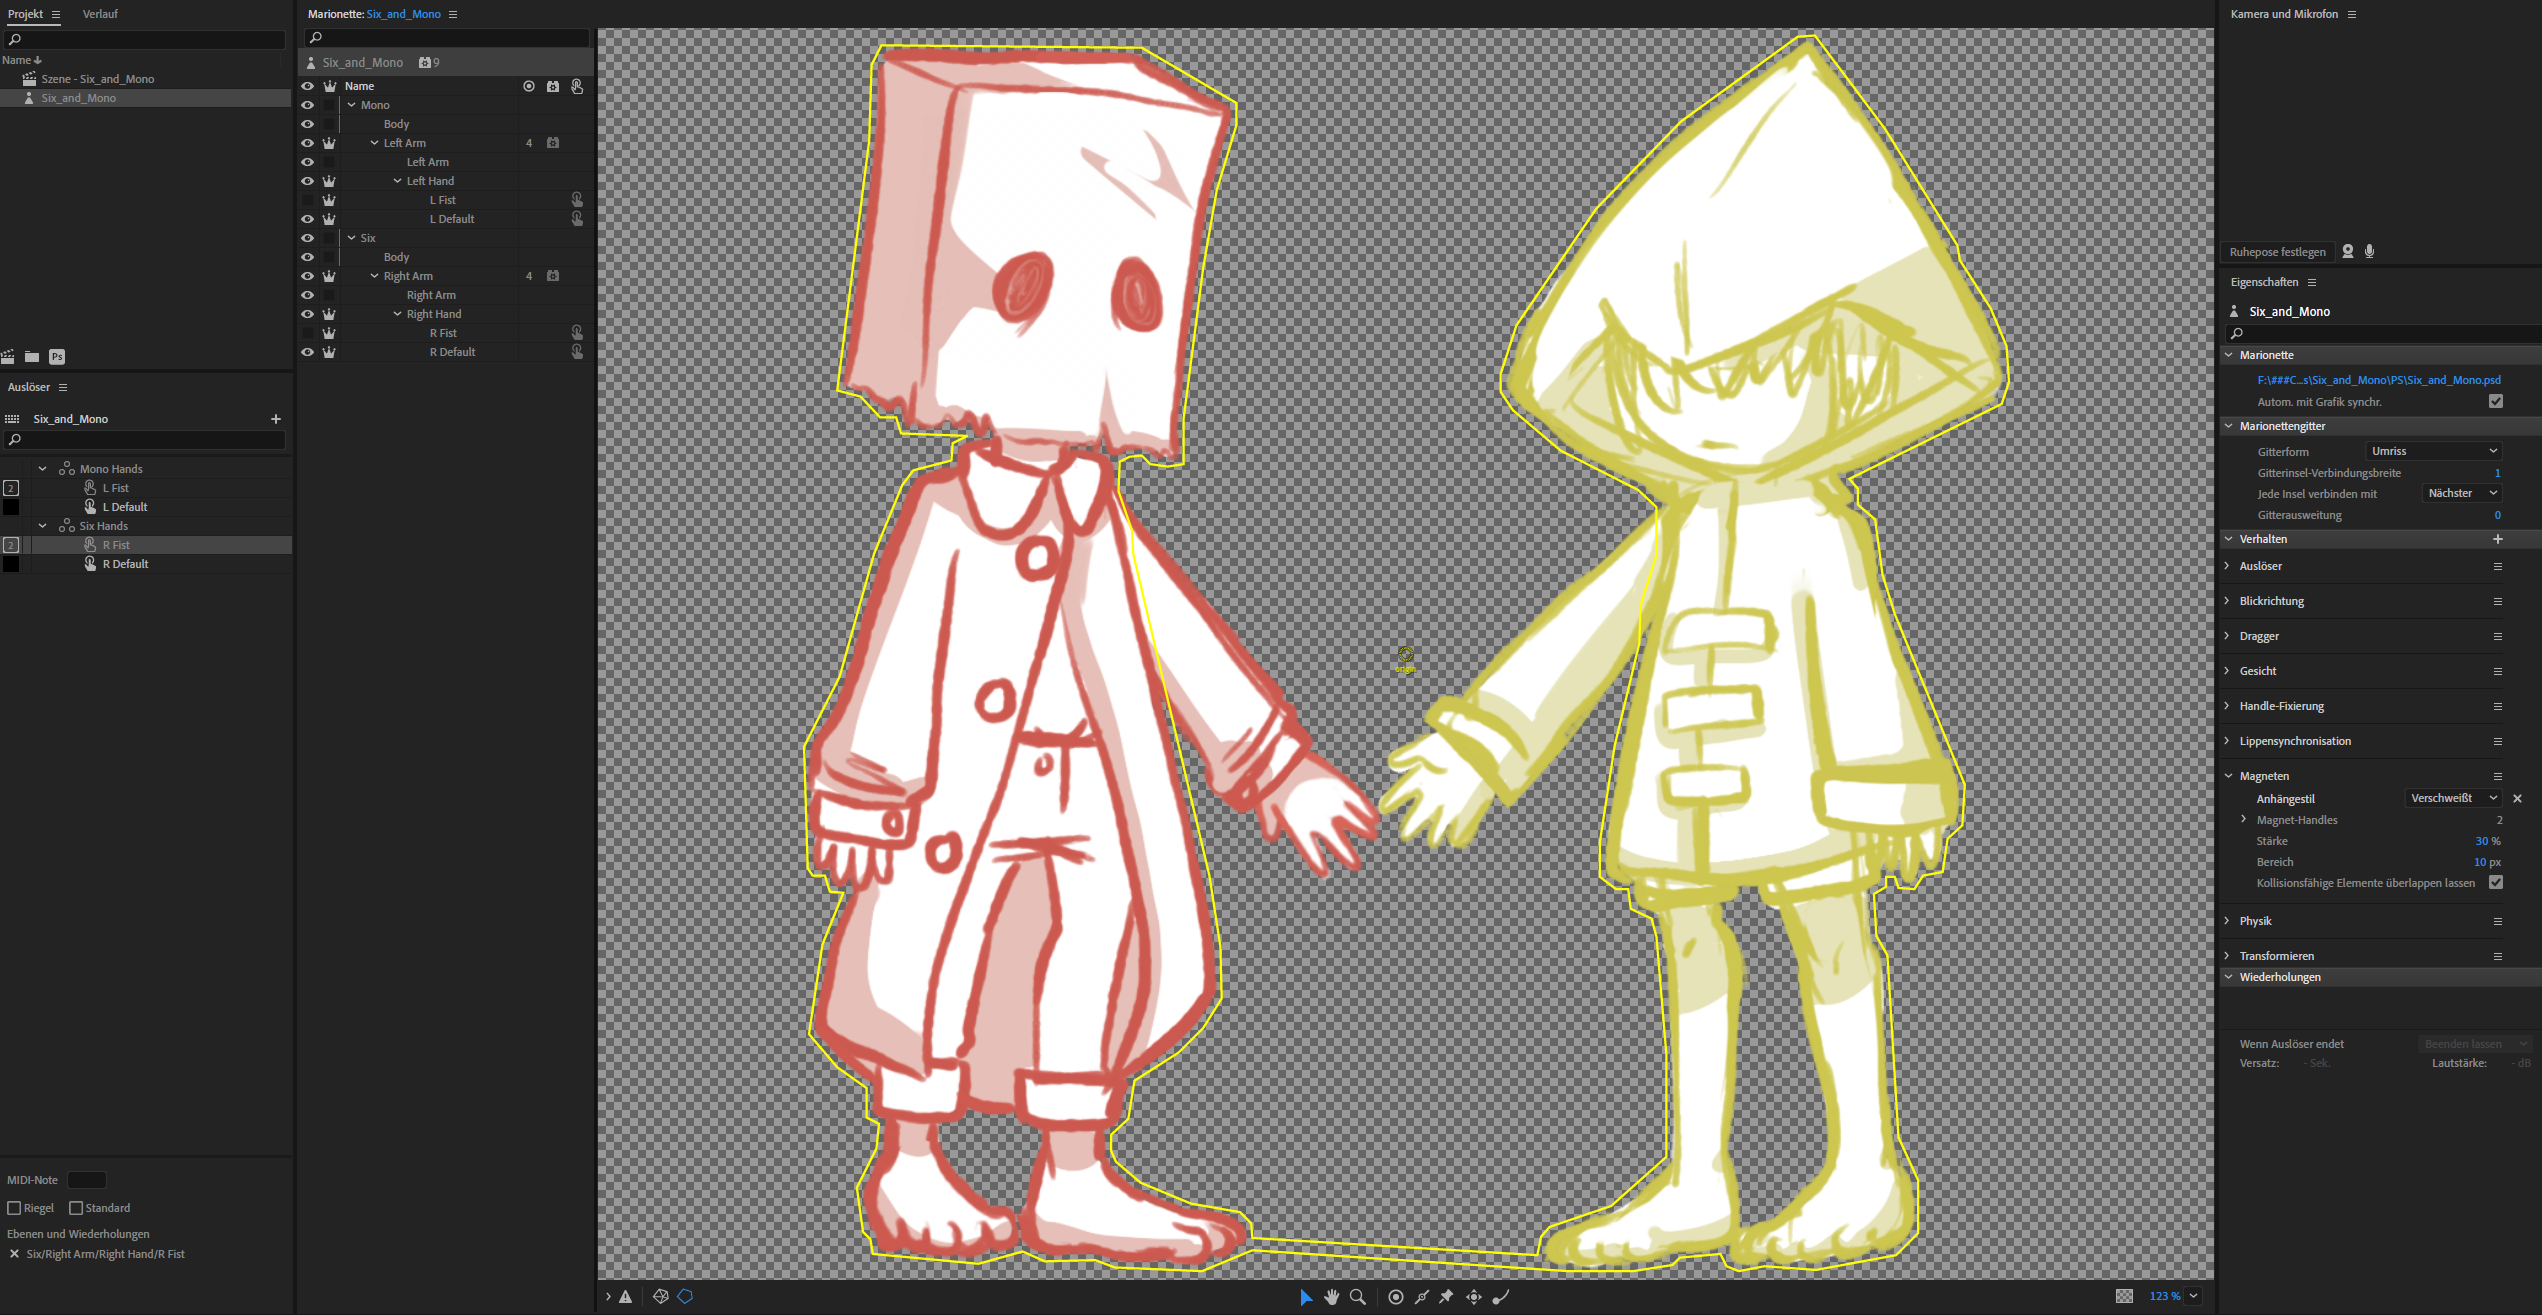
Task: Click the camera icon beside Ruhepose festlegen
Action: point(2348,251)
